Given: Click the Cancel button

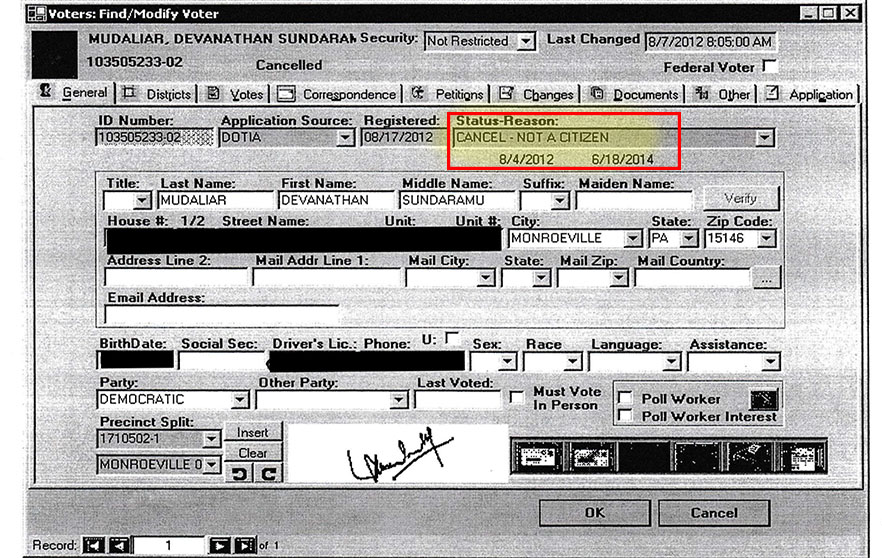Looking at the screenshot, I should [x=714, y=513].
